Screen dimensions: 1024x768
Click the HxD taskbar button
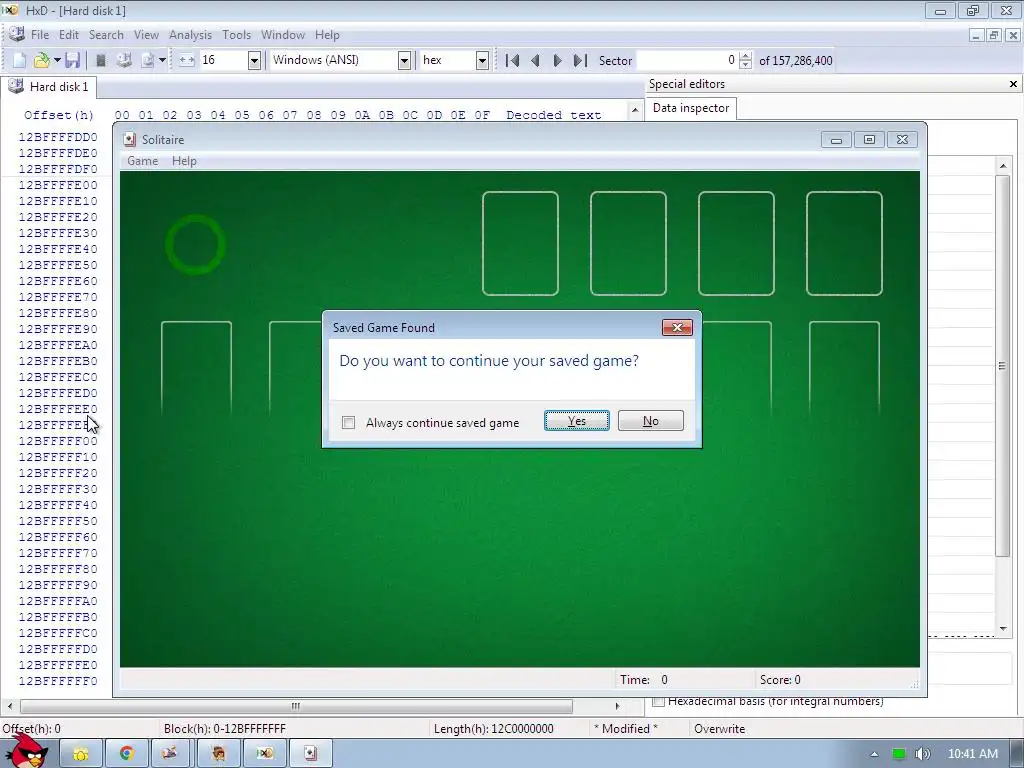[x=264, y=754]
